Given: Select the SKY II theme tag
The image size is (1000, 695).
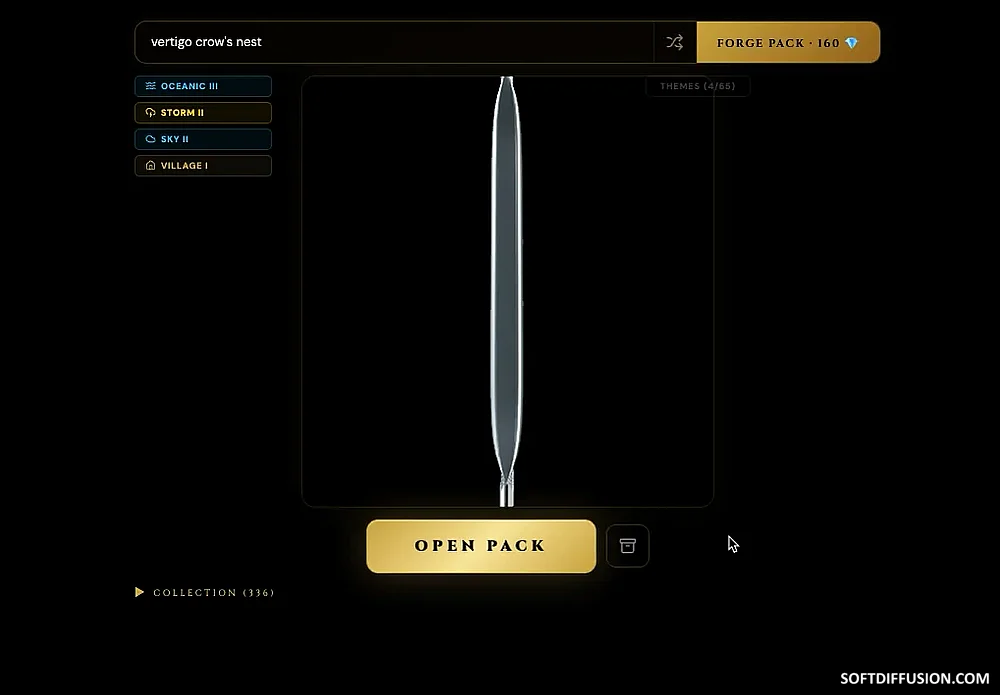Looking at the screenshot, I should pos(203,139).
